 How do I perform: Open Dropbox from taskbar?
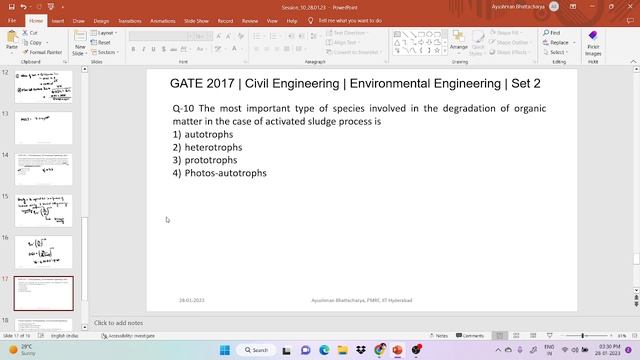tap(361, 350)
